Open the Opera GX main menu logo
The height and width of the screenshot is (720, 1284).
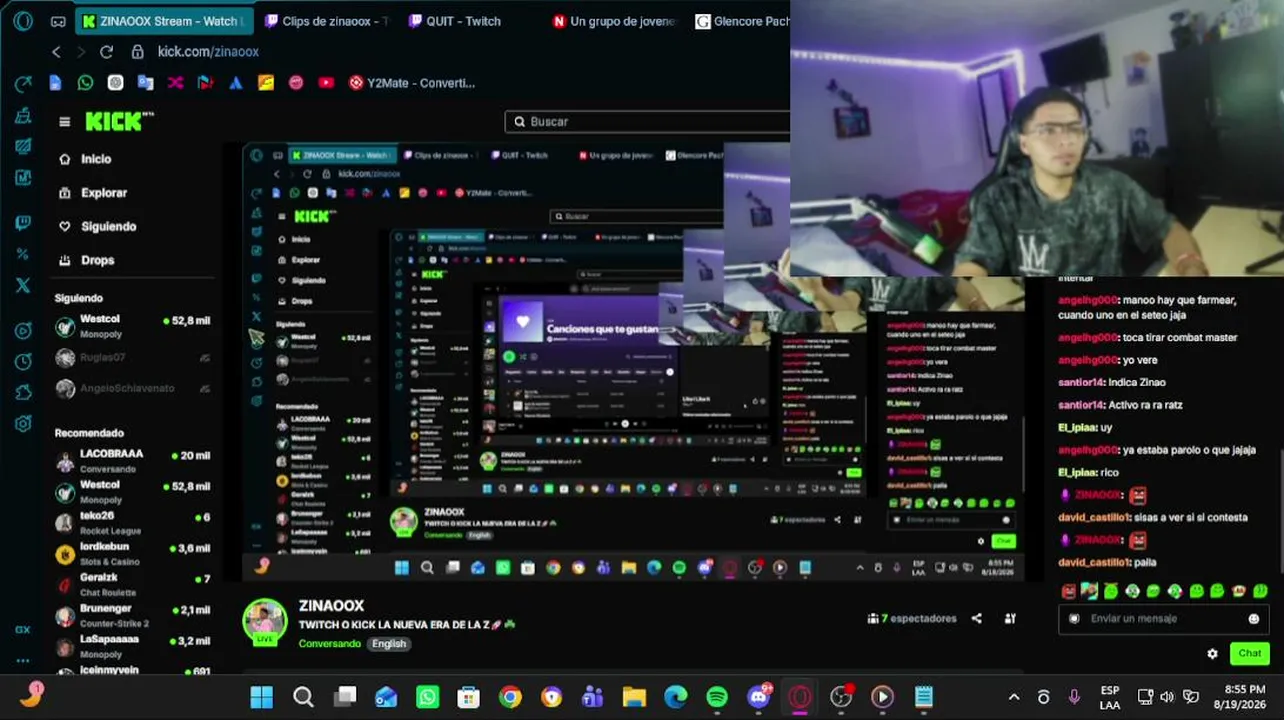click(23, 21)
